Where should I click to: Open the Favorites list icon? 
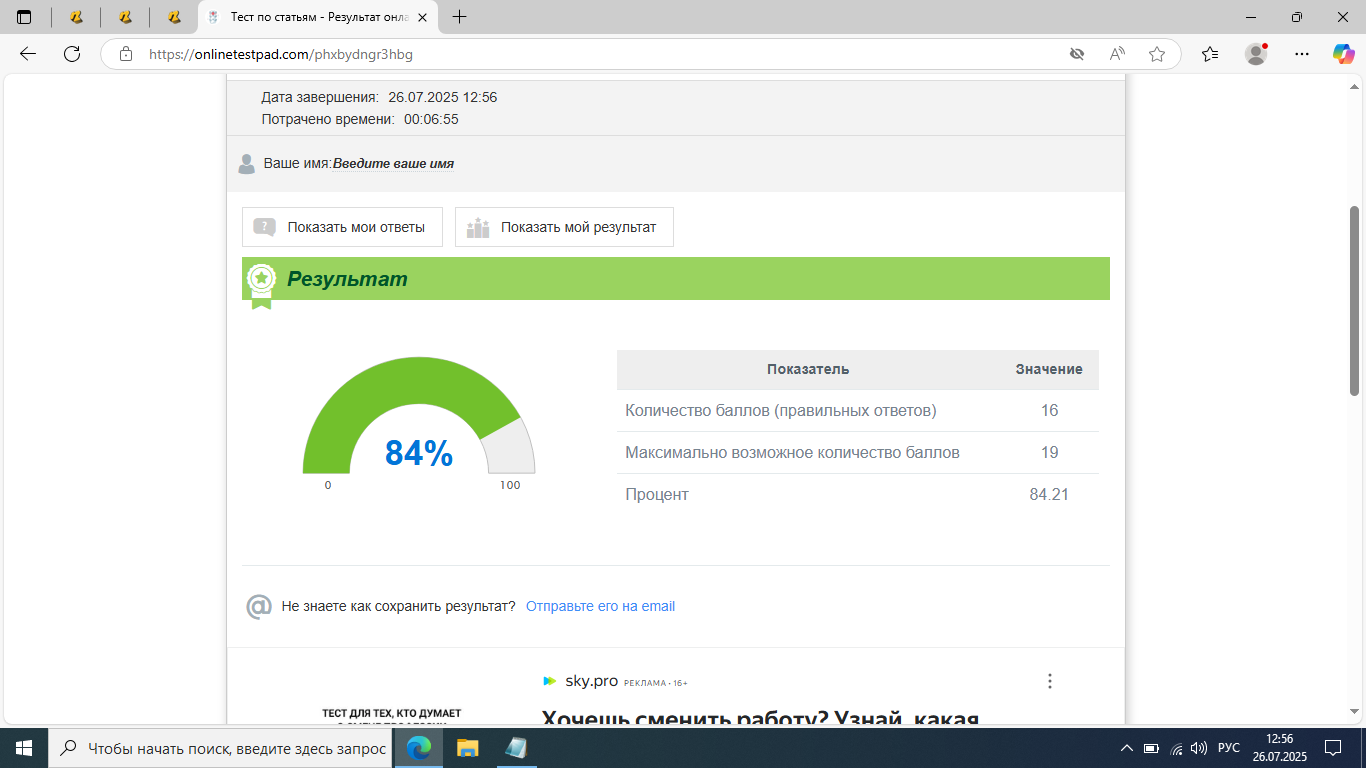pyautogui.click(x=1210, y=54)
